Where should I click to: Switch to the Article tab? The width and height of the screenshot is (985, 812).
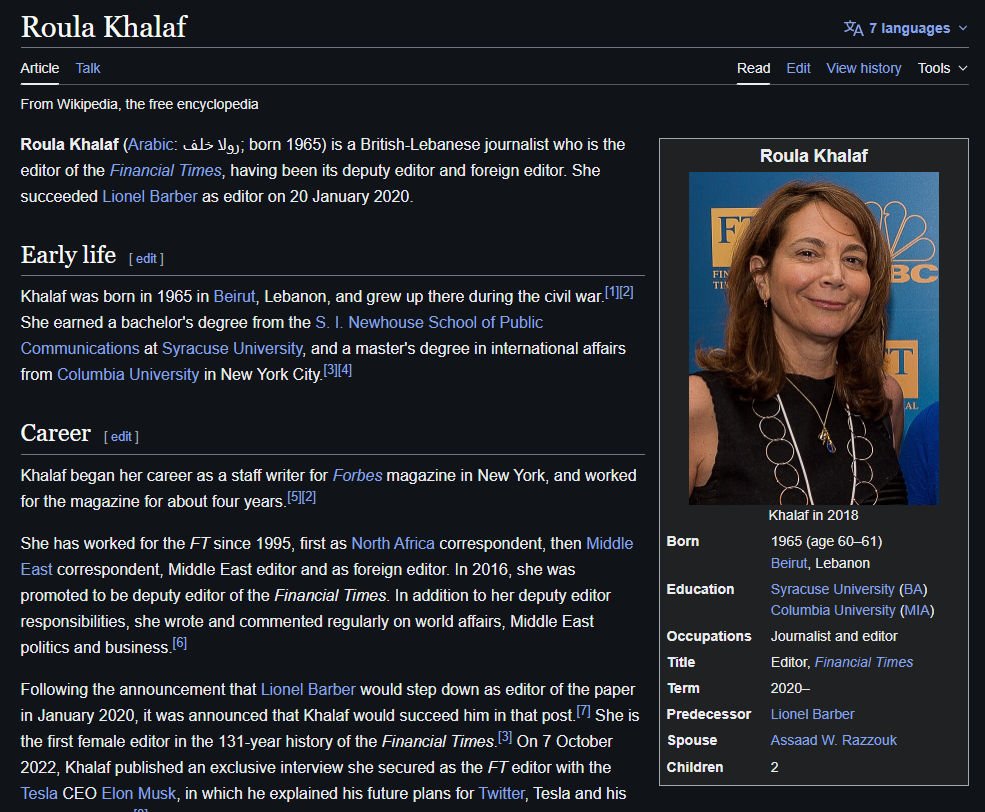pos(40,68)
